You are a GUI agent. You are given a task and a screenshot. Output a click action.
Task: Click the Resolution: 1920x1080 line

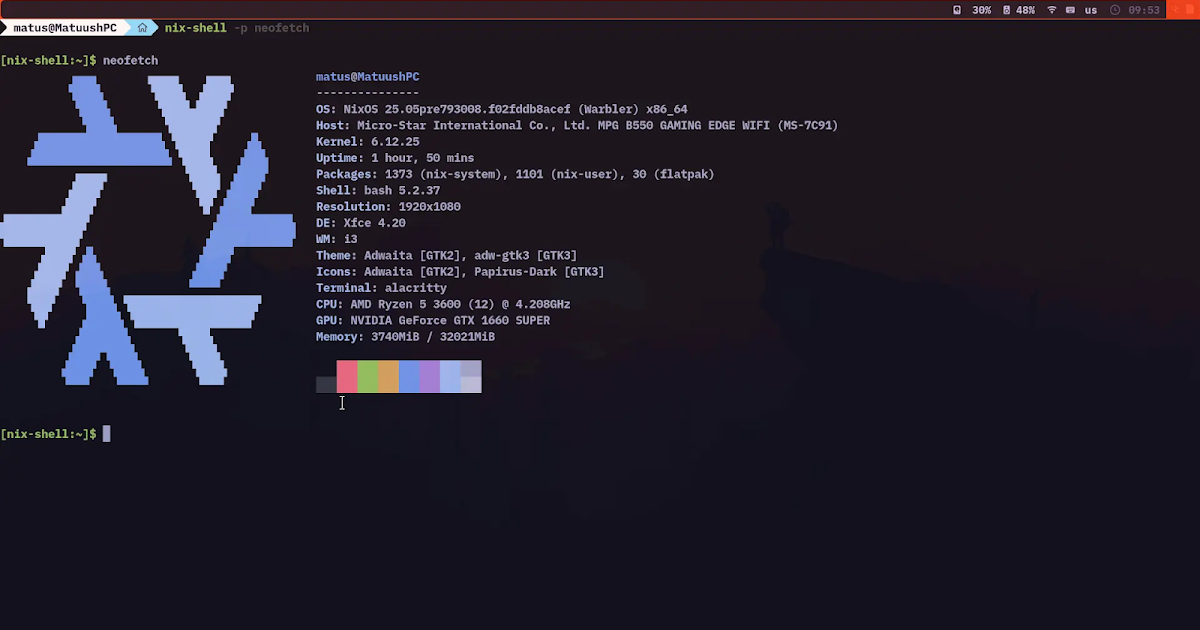[x=388, y=207]
